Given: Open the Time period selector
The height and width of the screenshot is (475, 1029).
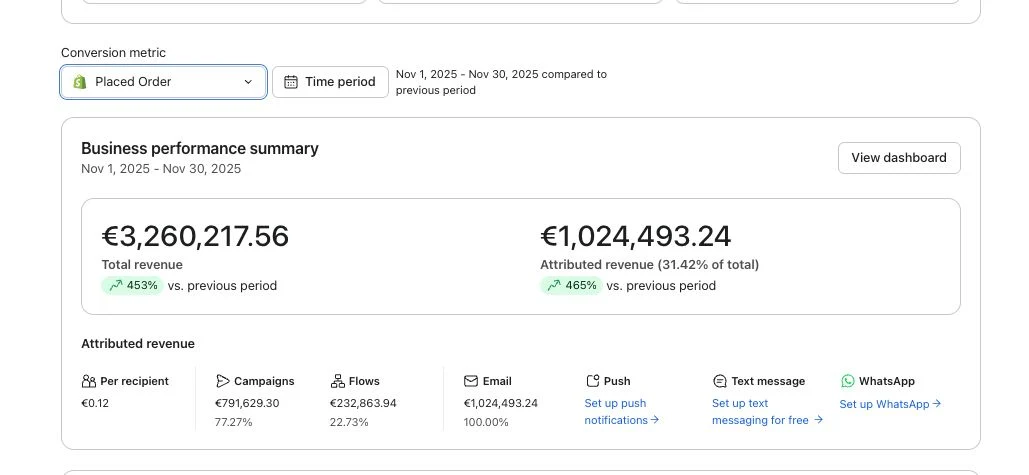Looking at the screenshot, I should coord(330,82).
